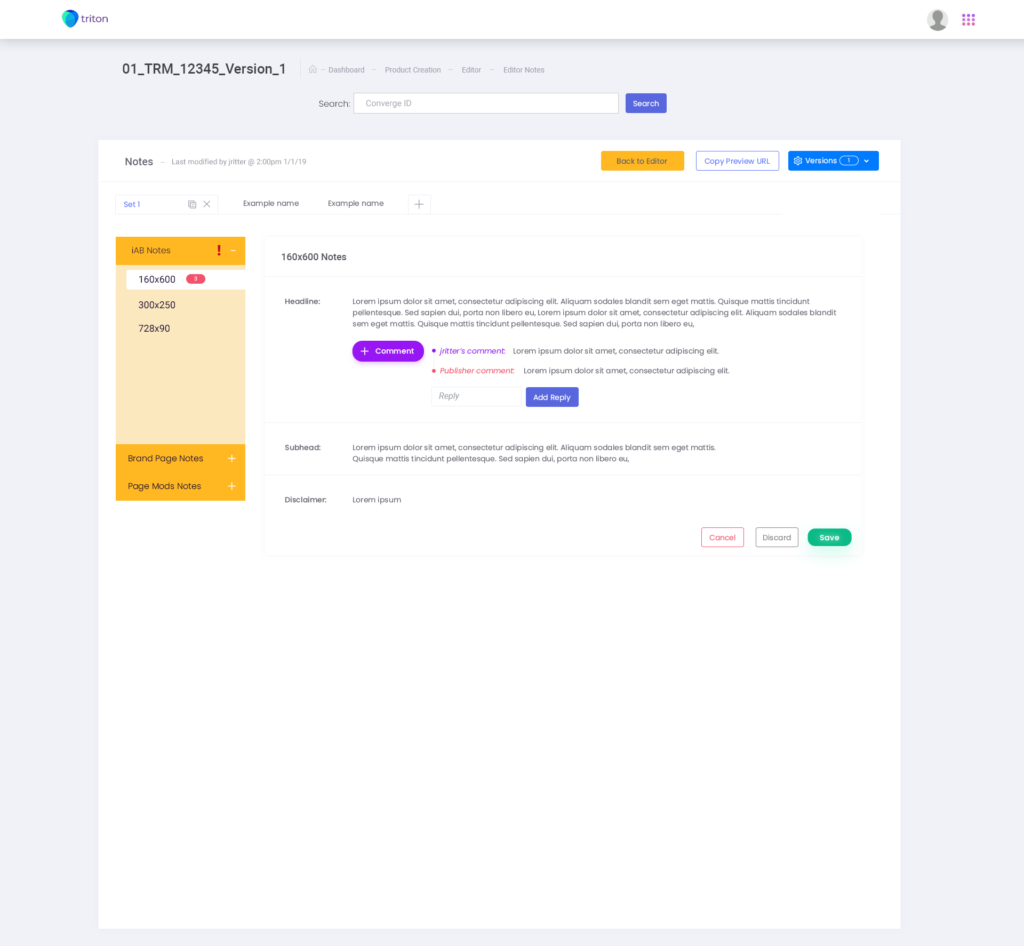1024x946 pixels.
Task: Click into the Reply input field
Action: 475,396
